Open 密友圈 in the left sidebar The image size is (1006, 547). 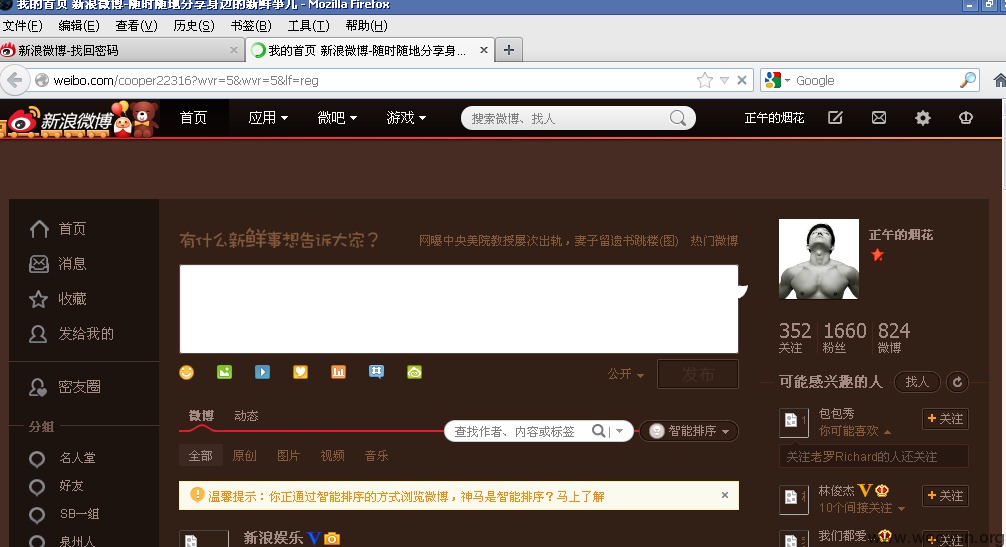coord(65,387)
